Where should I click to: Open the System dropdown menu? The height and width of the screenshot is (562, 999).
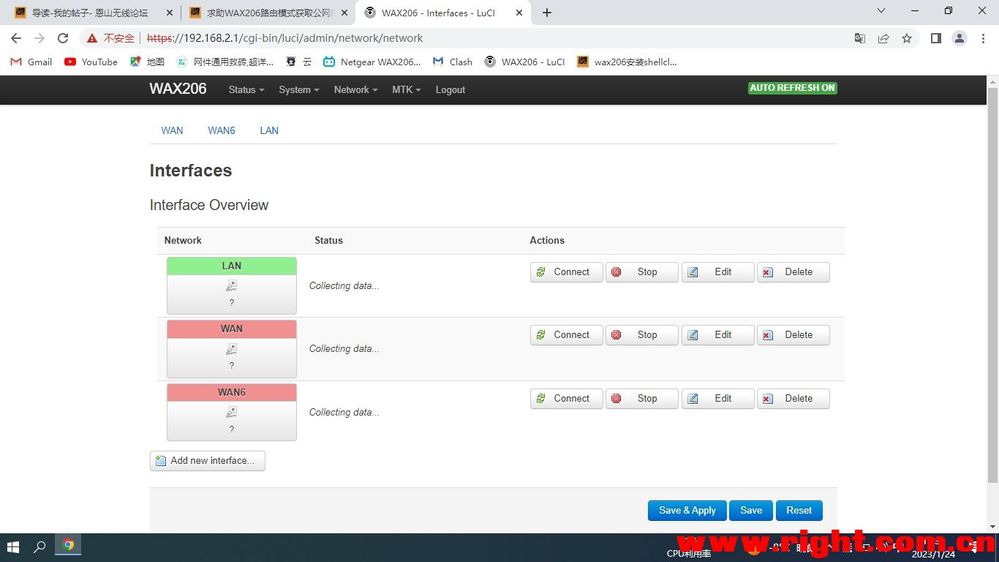[298, 90]
